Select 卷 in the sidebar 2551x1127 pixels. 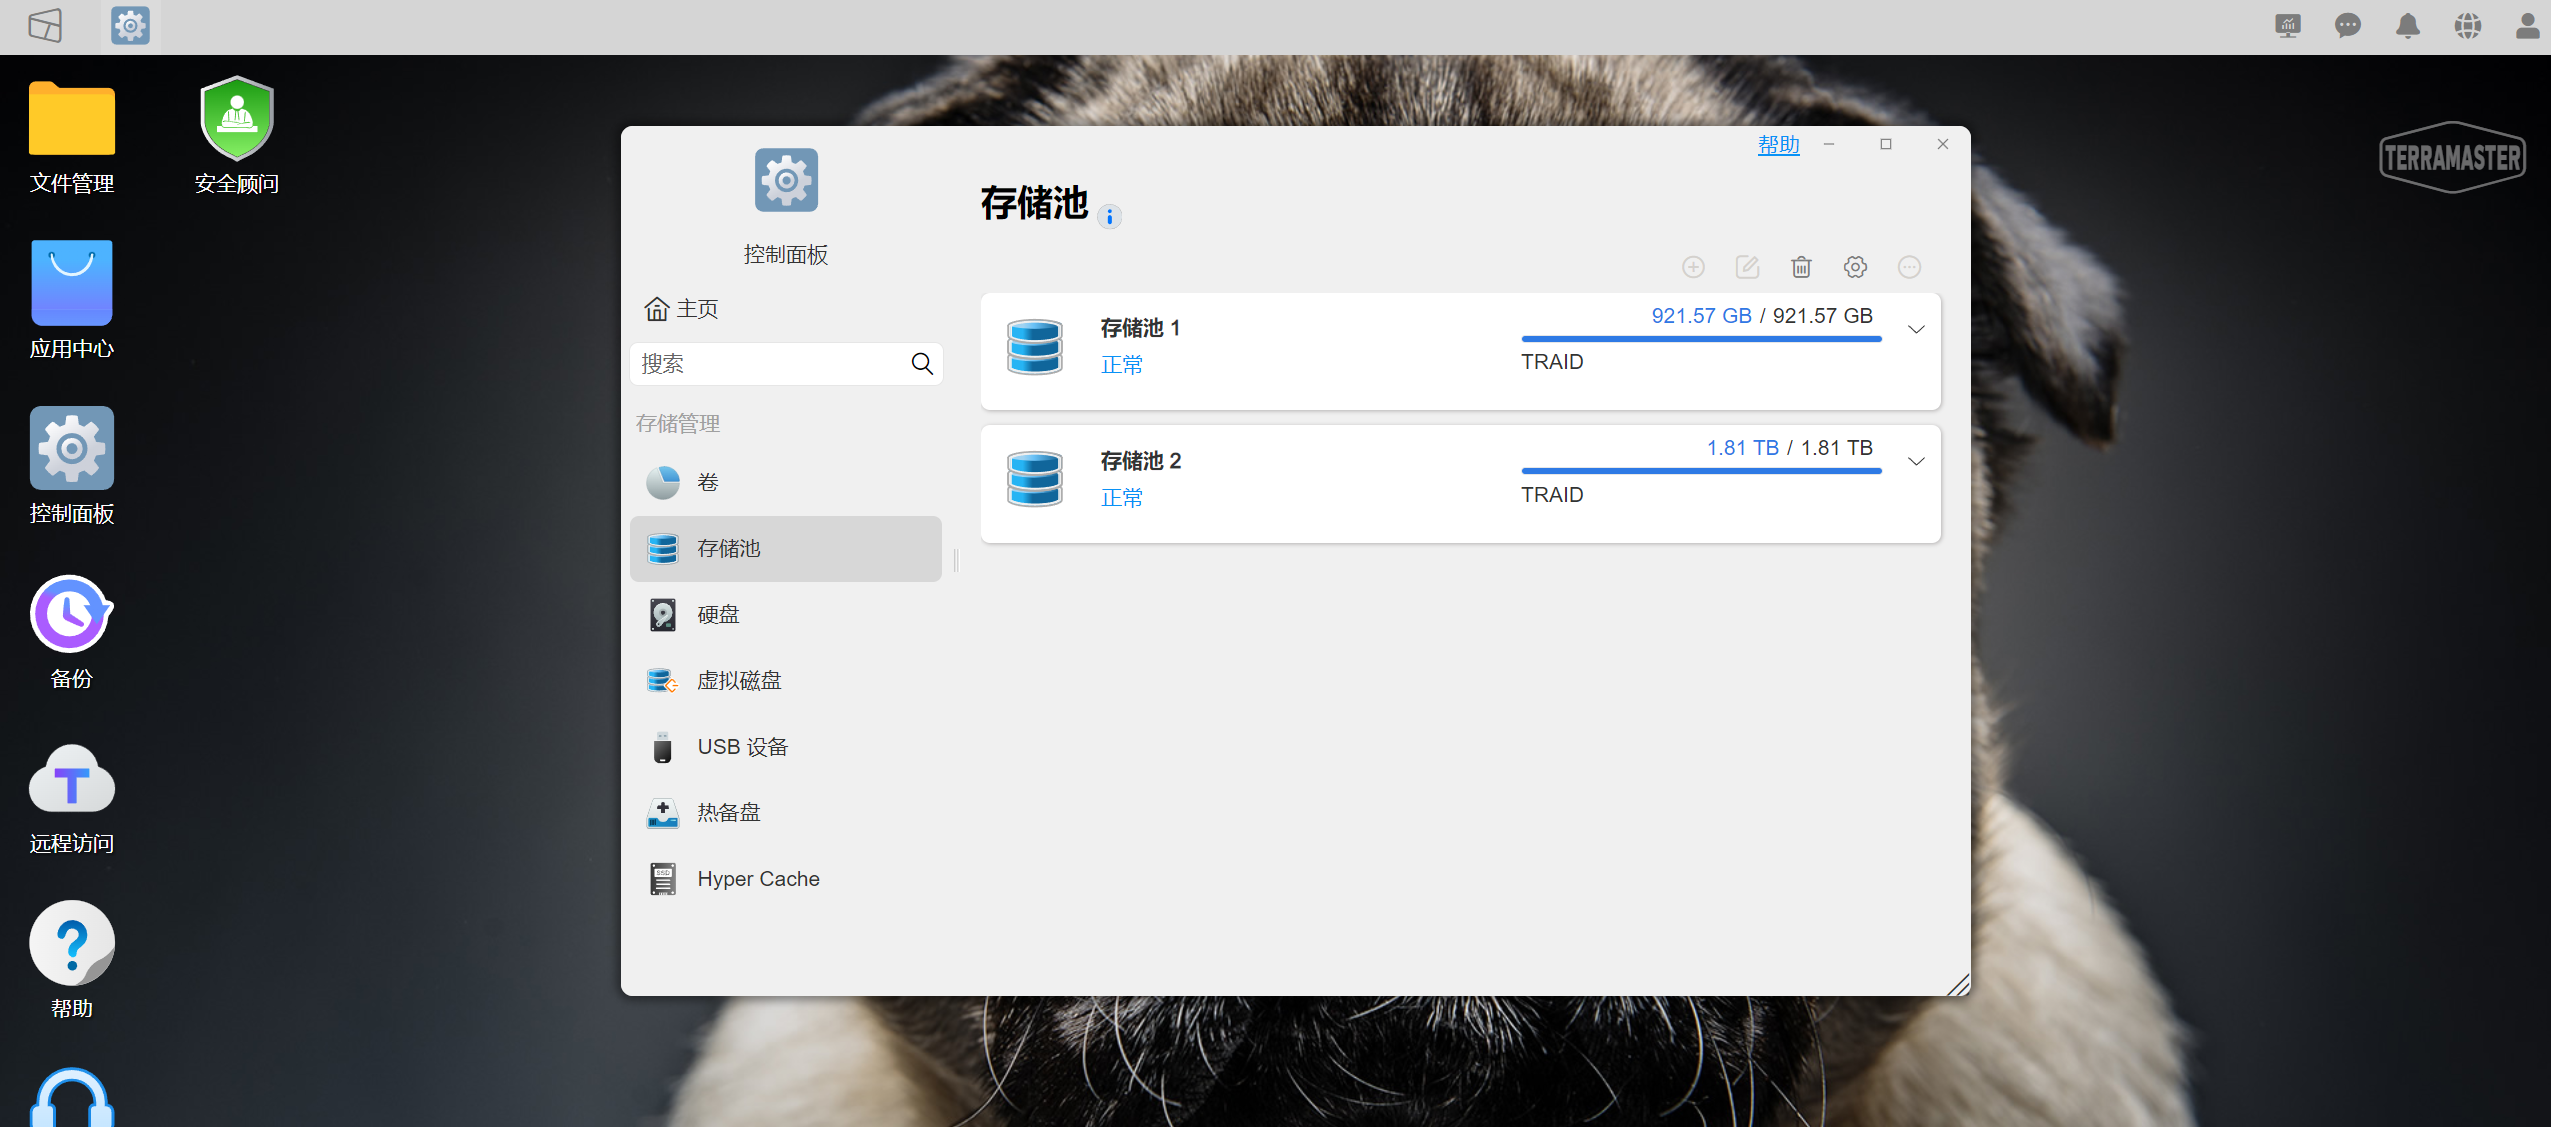pyautogui.click(x=707, y=483)
